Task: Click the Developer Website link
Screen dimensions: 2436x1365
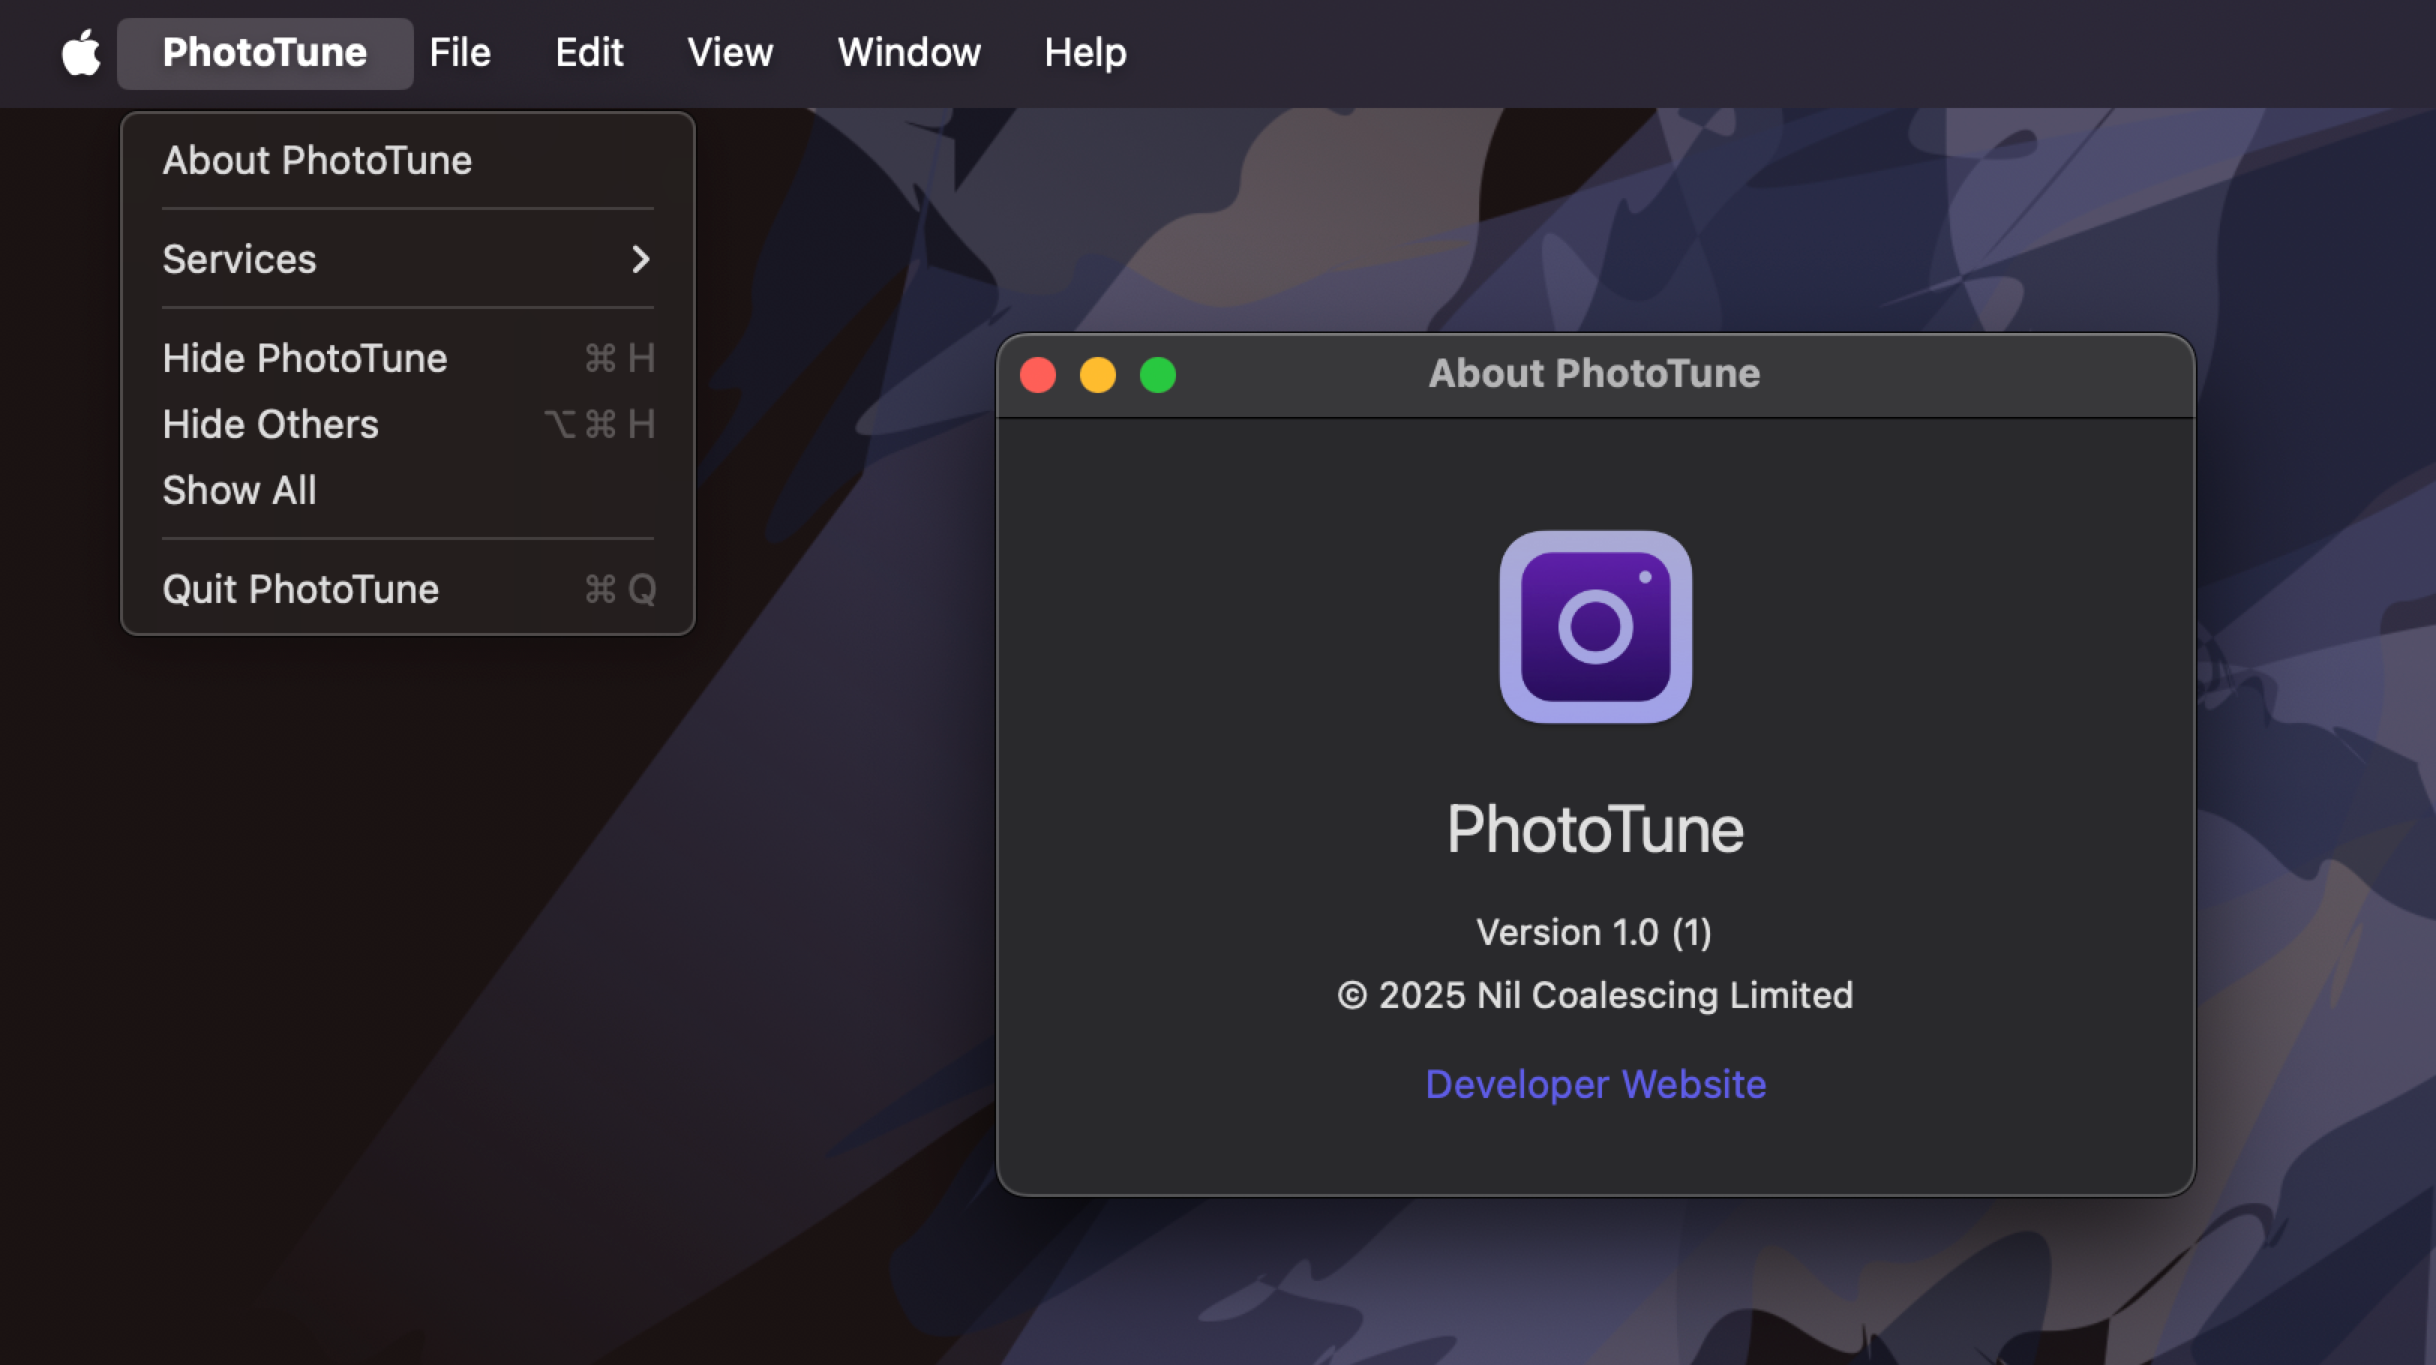Action: coord(1596,1083)
